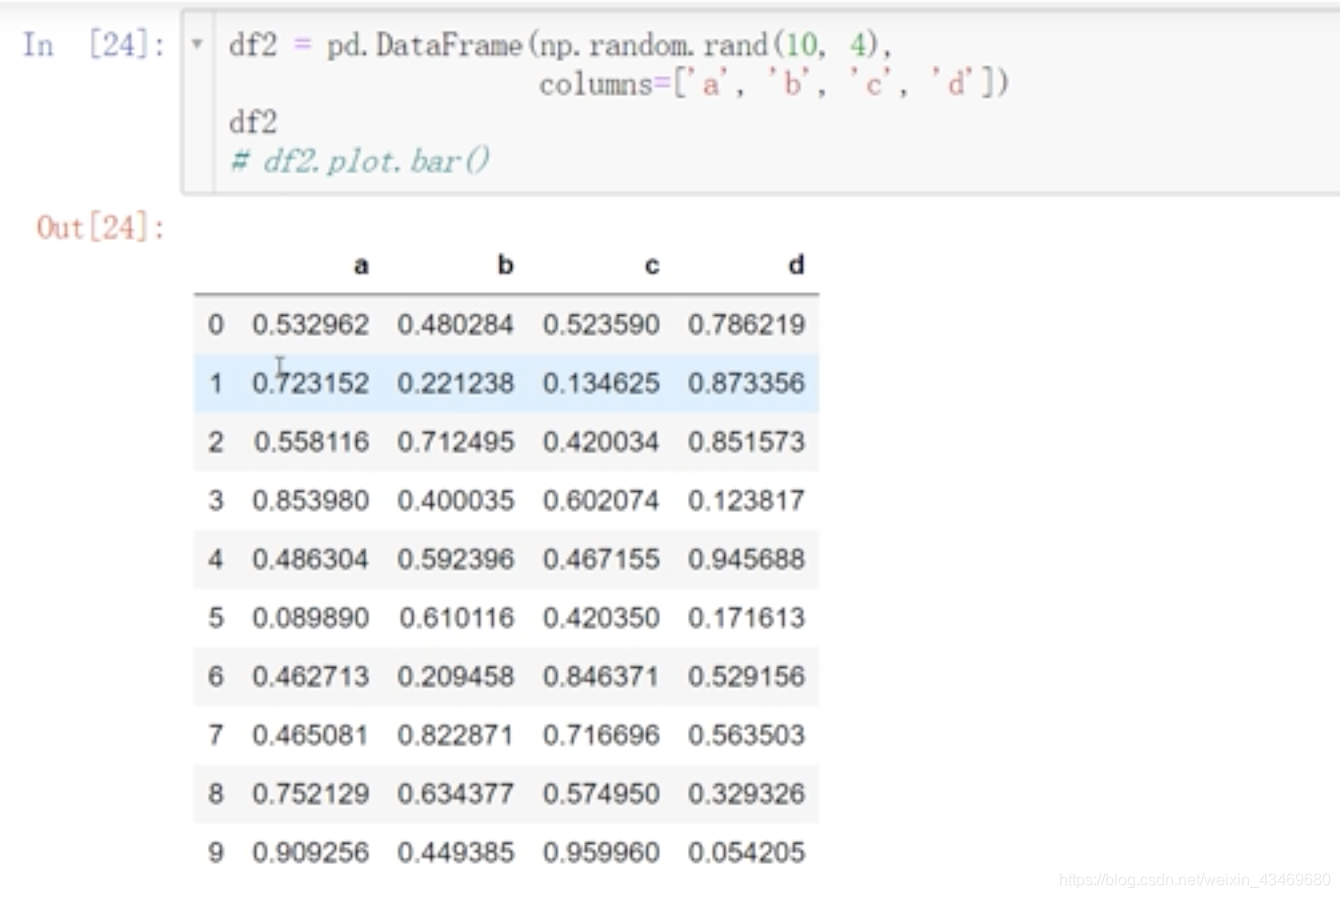Select cell value 0.449385

[456, 852]
